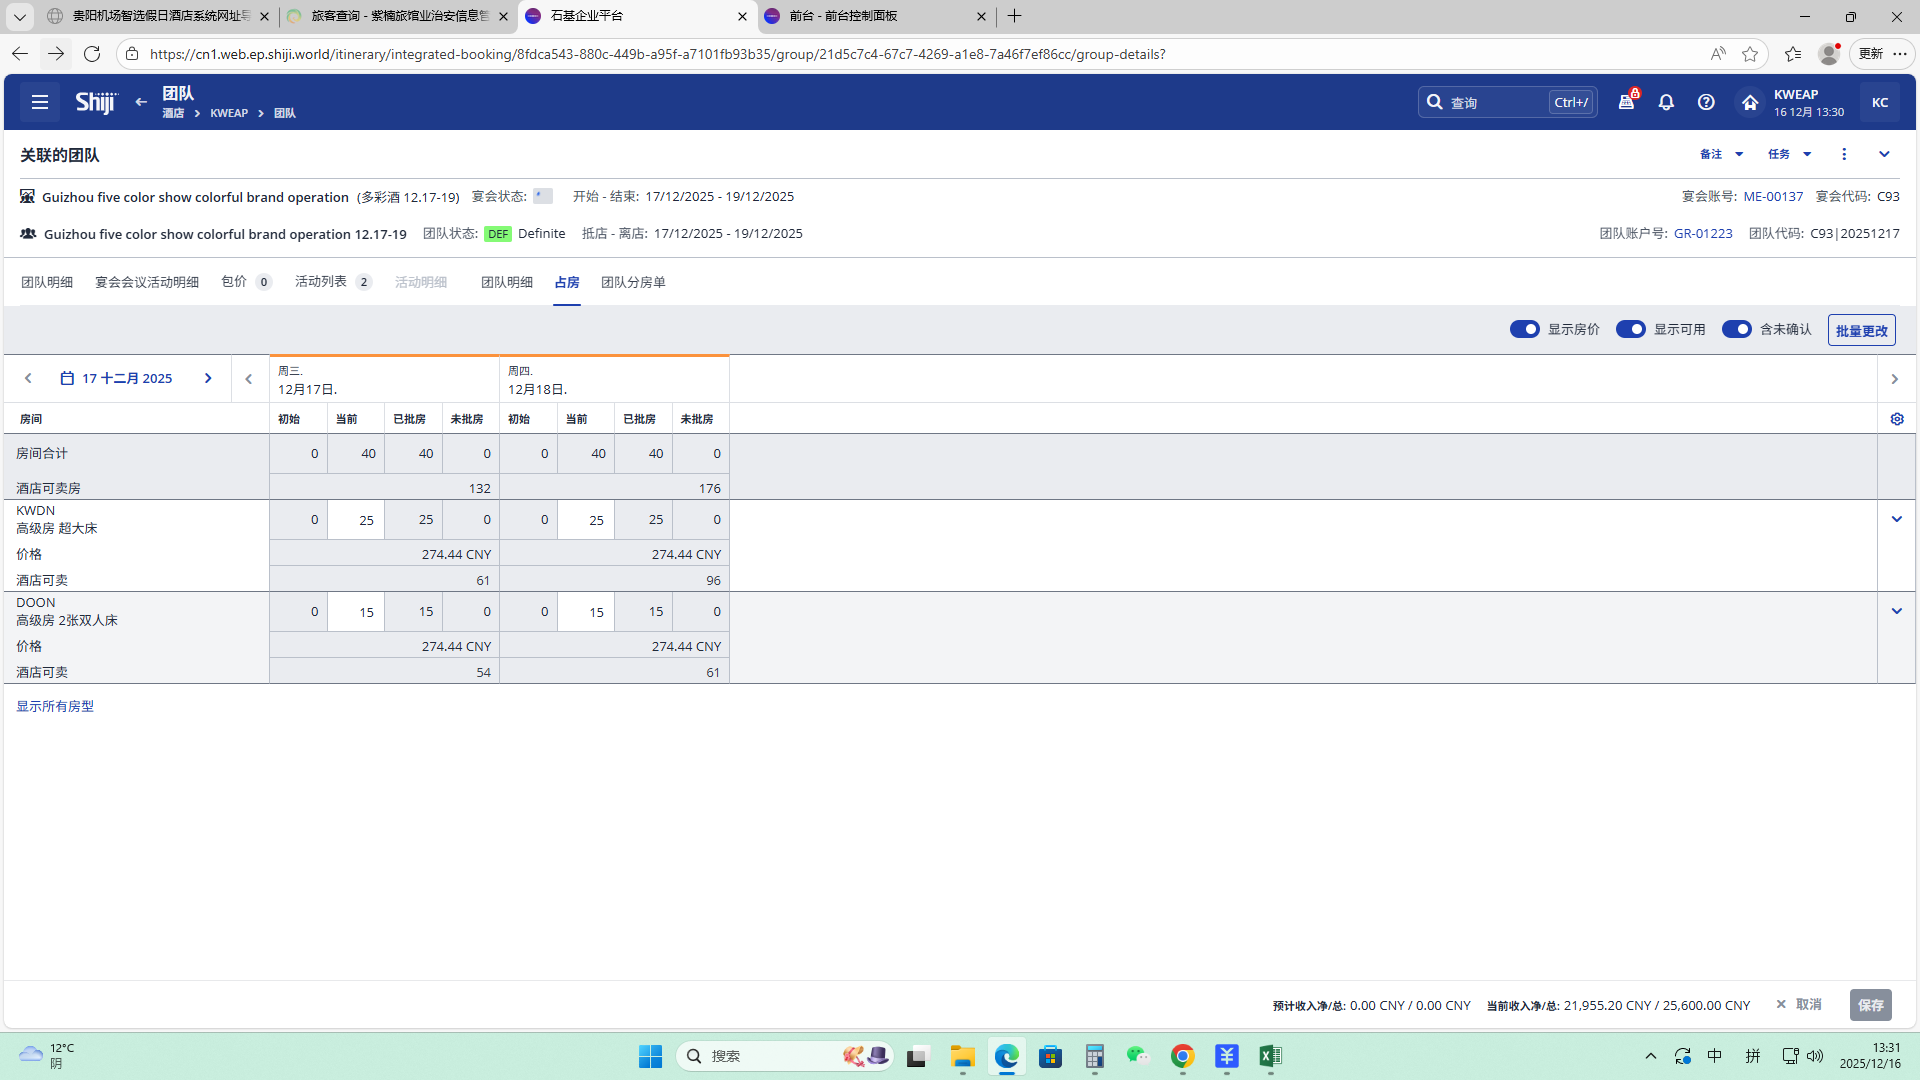
Task: Edit KWDN current rooms field for 12月17日
Action: 356,520
